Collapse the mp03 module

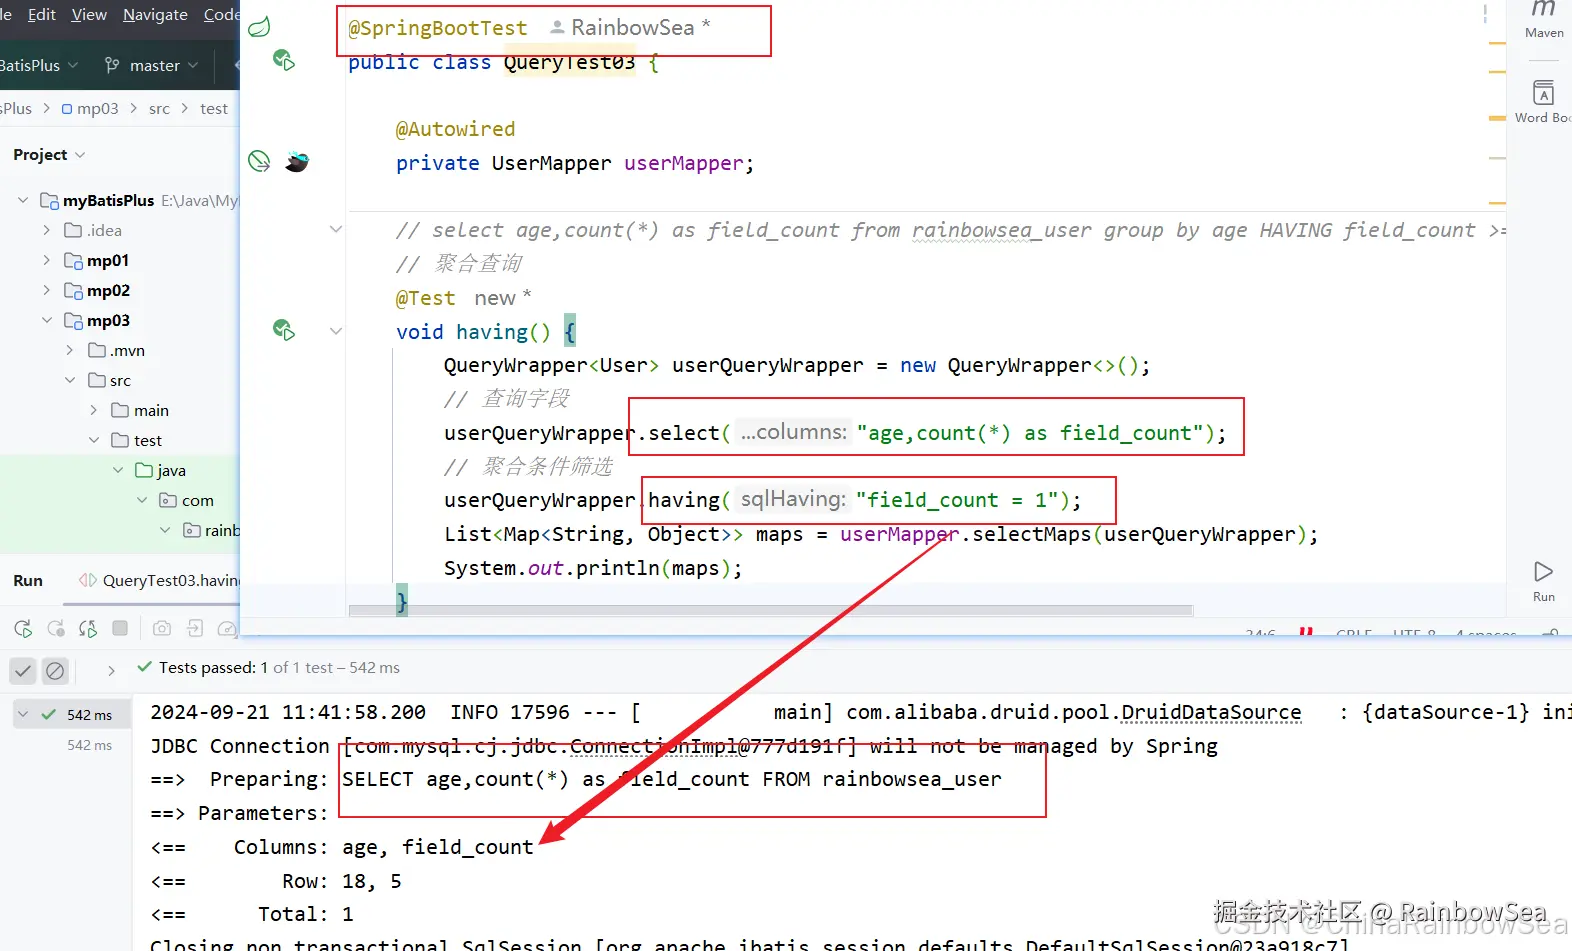pyautogui.click(x=46, y=320)
